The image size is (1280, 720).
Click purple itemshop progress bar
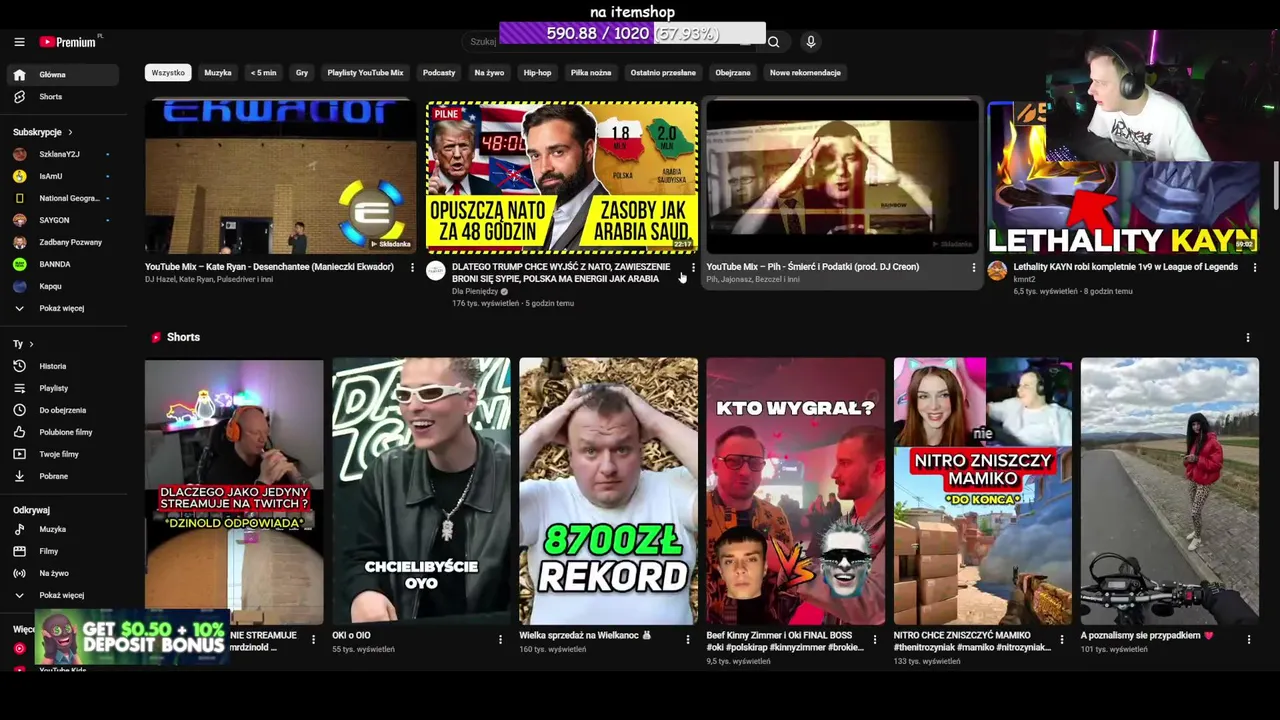632,33
